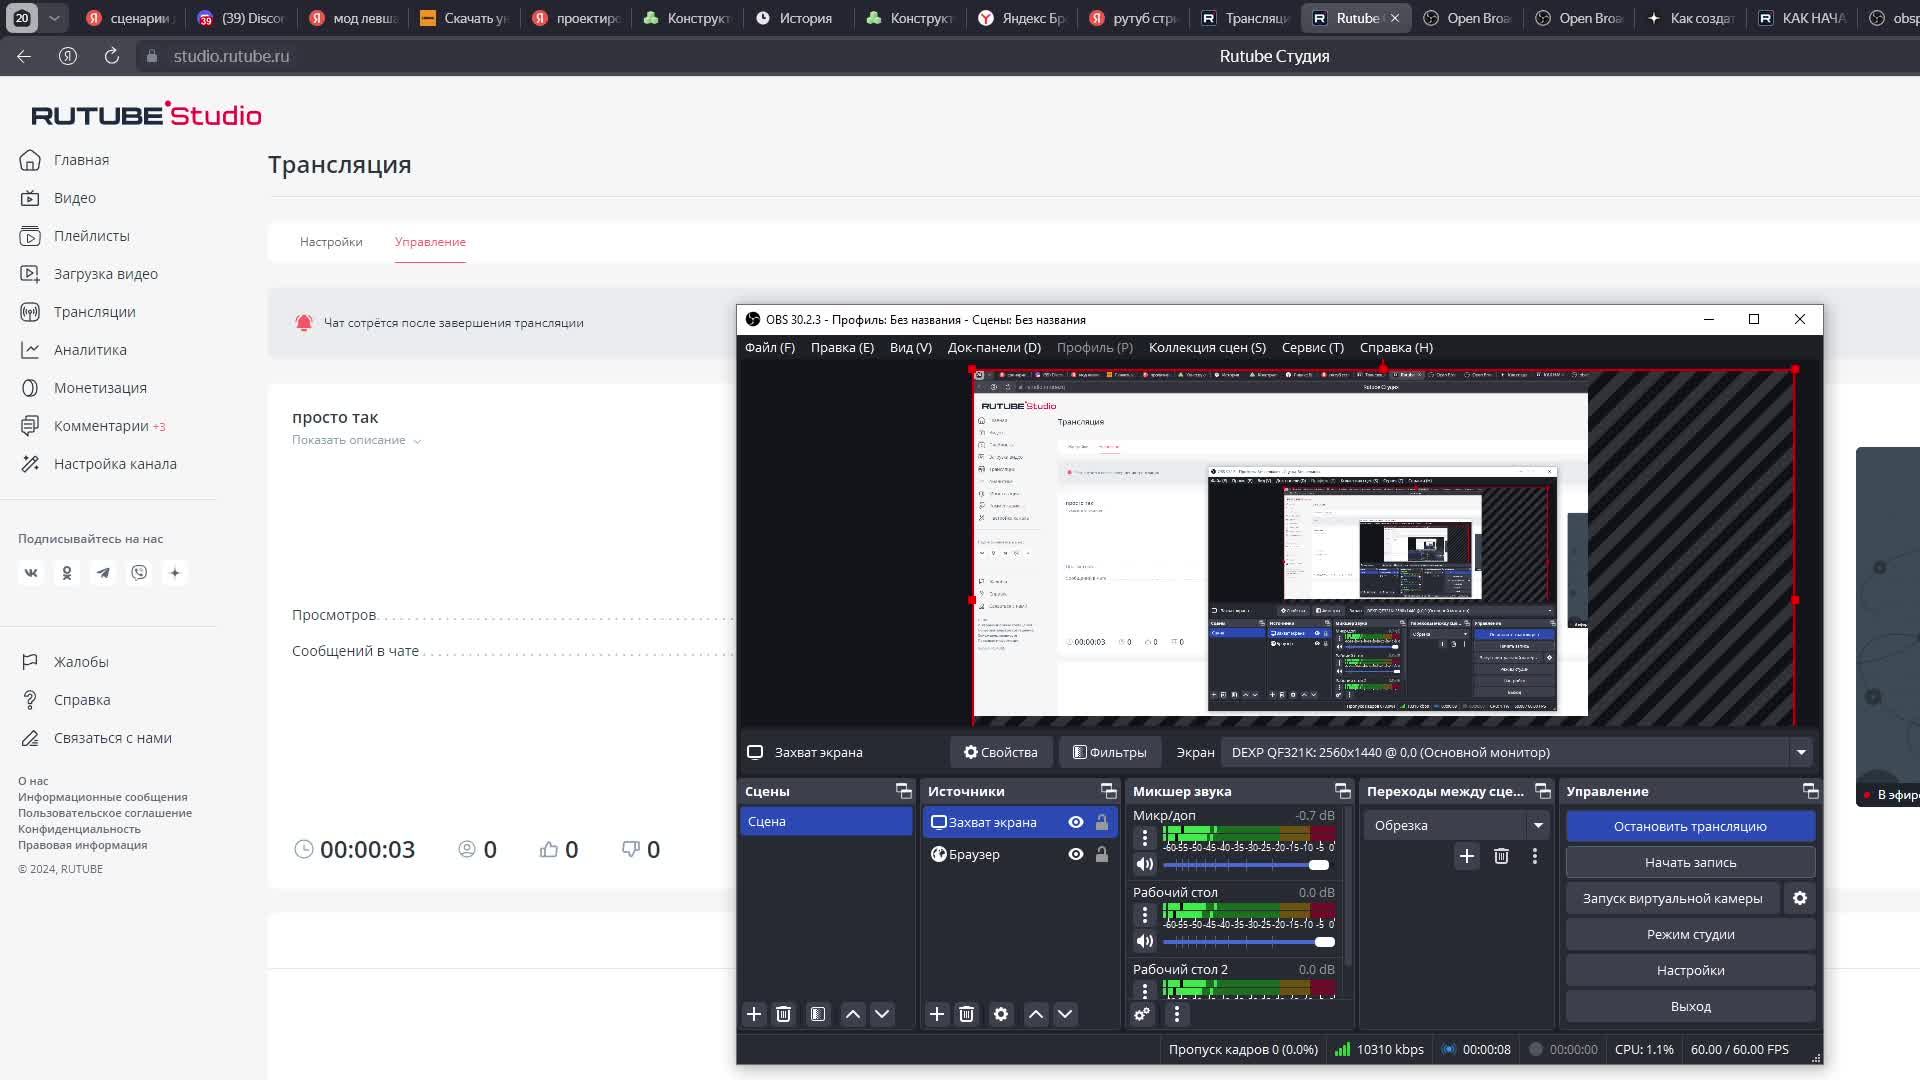The width and height of the screenshot is (1920, 1080).
Task: Hide the Захват экрана source
Action: 1076,822
